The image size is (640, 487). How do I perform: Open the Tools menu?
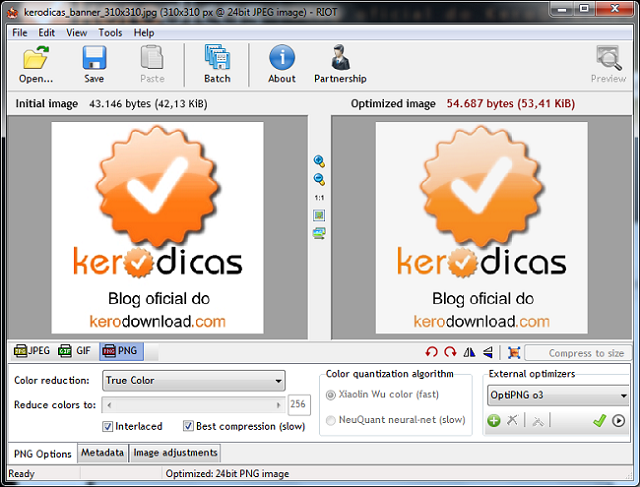pyautogui.click(x=110, y=33)
